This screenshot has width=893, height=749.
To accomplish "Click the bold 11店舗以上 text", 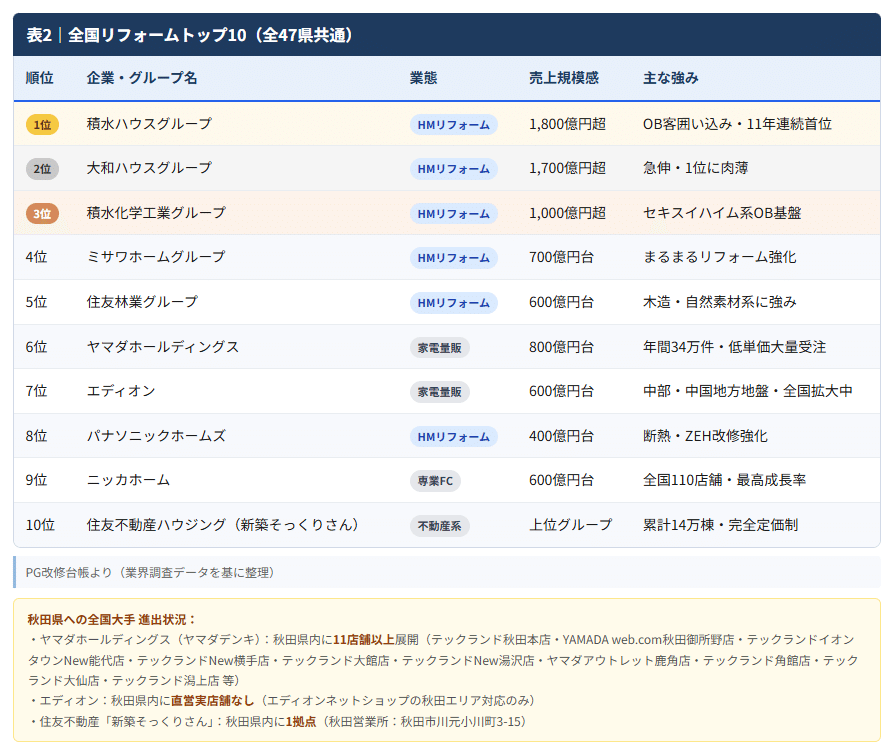I will (364, 640).
